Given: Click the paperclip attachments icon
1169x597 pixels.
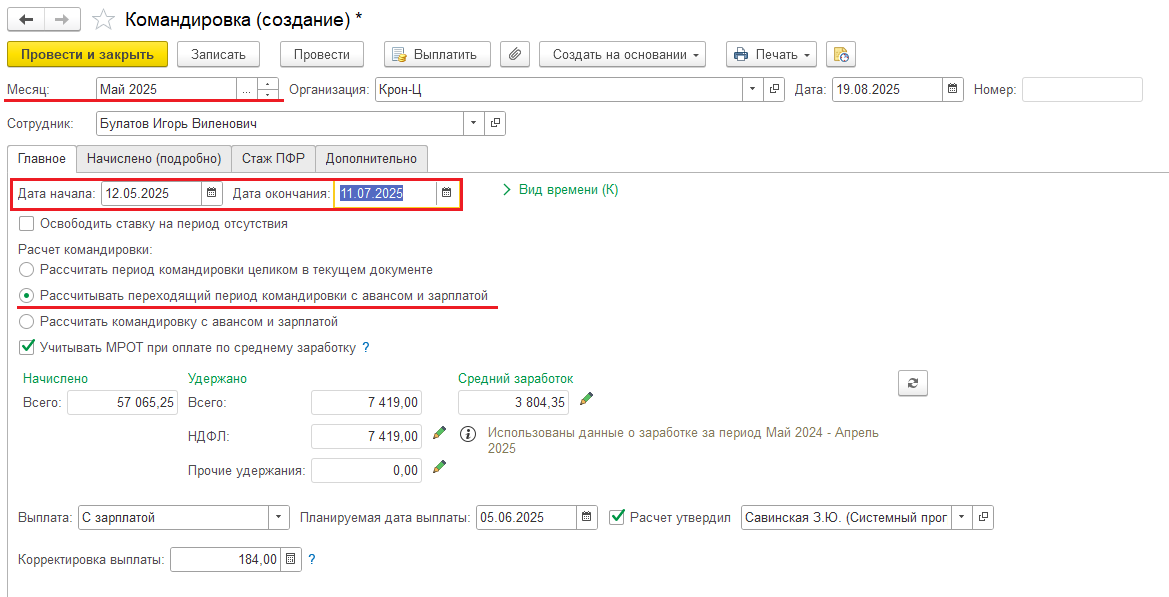Looking at the screenshot, I should [x=513, y=54].
